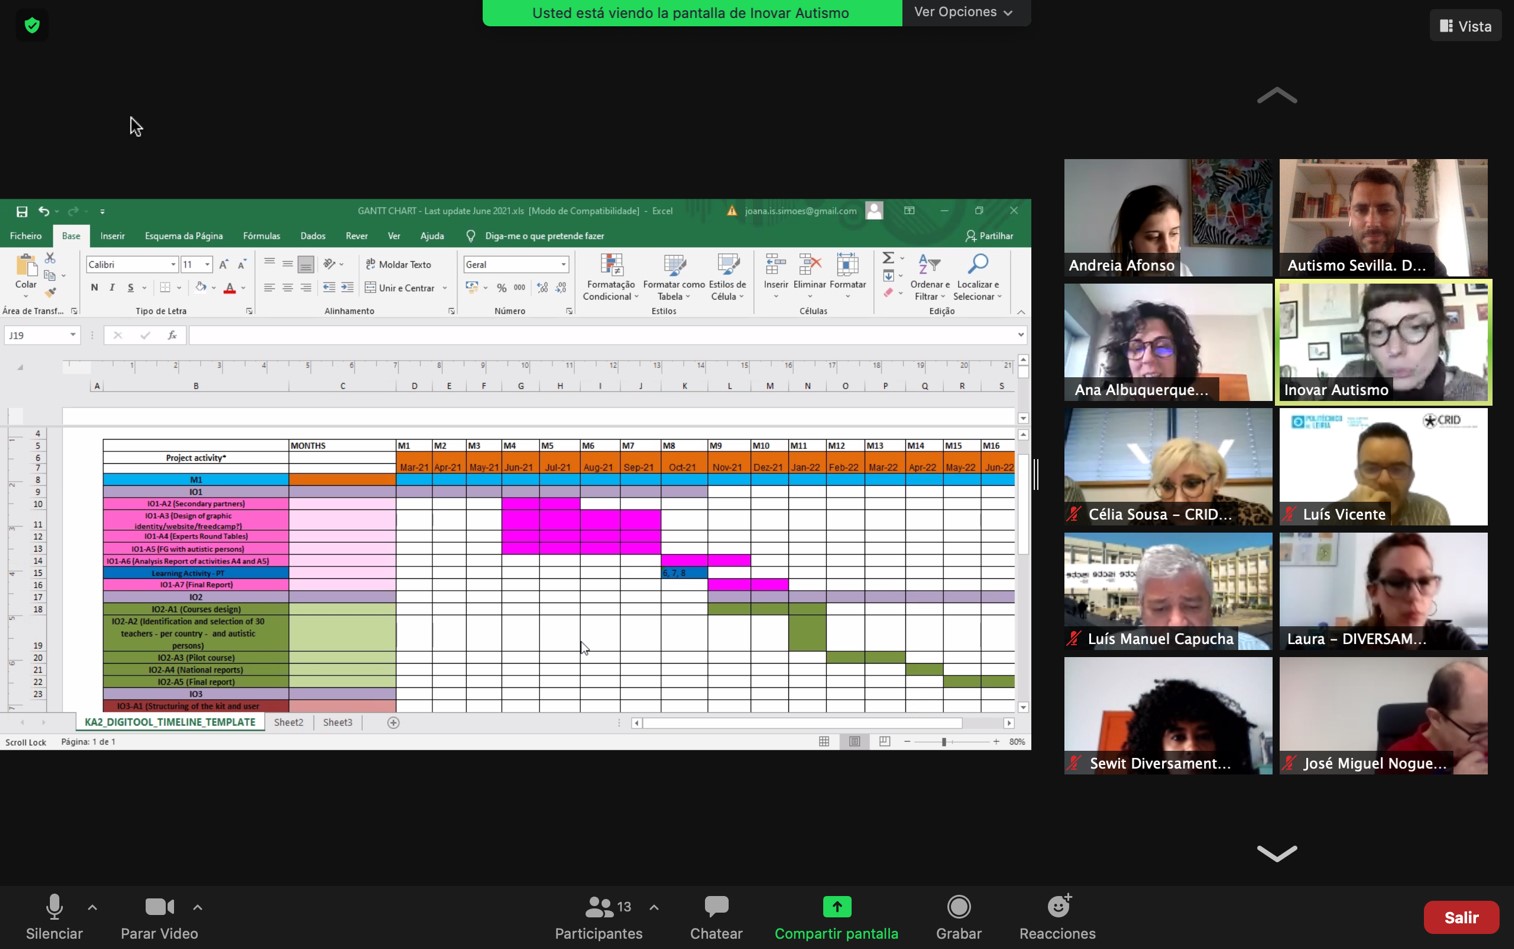The width and height of the screenshot is (1514, 949).
Task: Switch to the Dados tab
Action: tap(313, 236)
